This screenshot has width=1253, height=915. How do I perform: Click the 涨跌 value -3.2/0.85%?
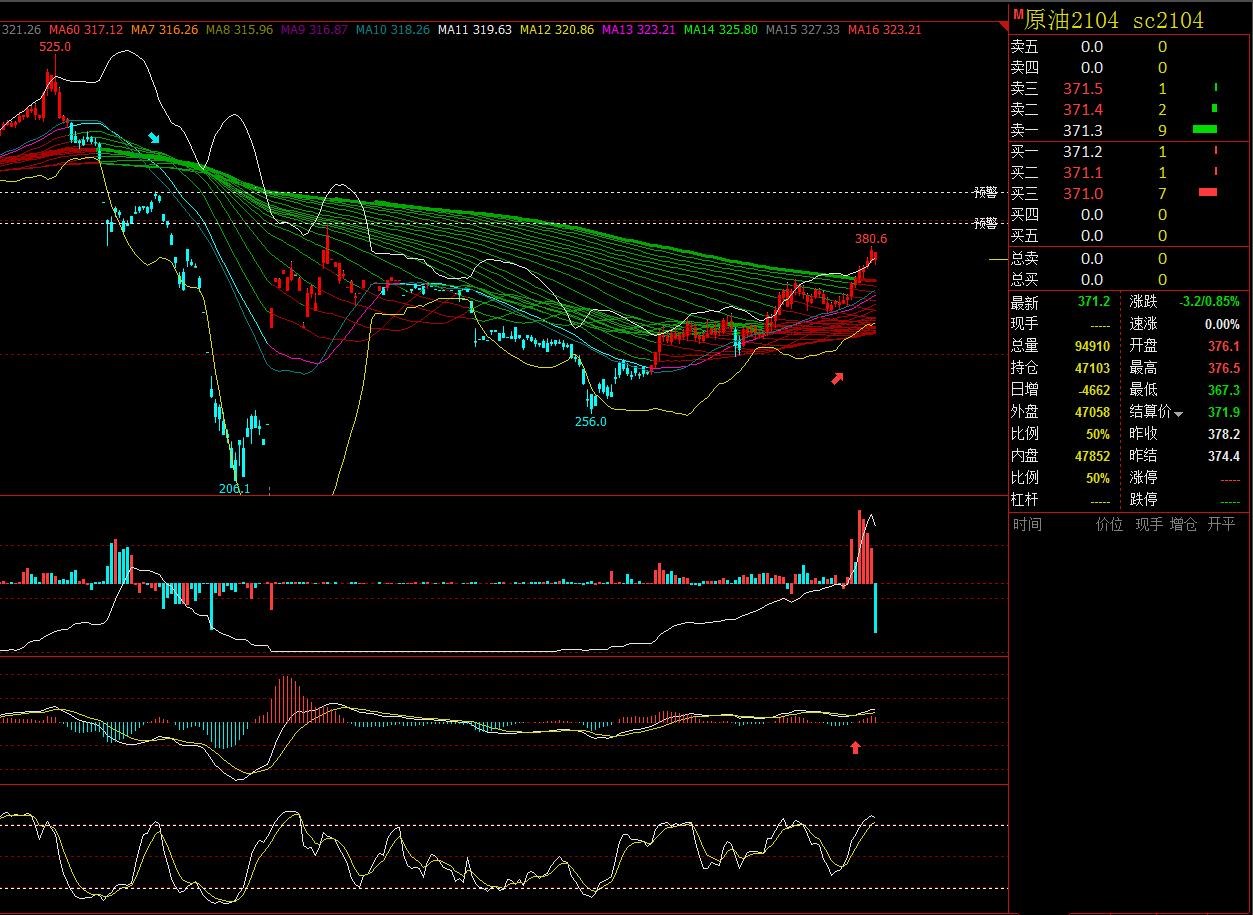1209,302
